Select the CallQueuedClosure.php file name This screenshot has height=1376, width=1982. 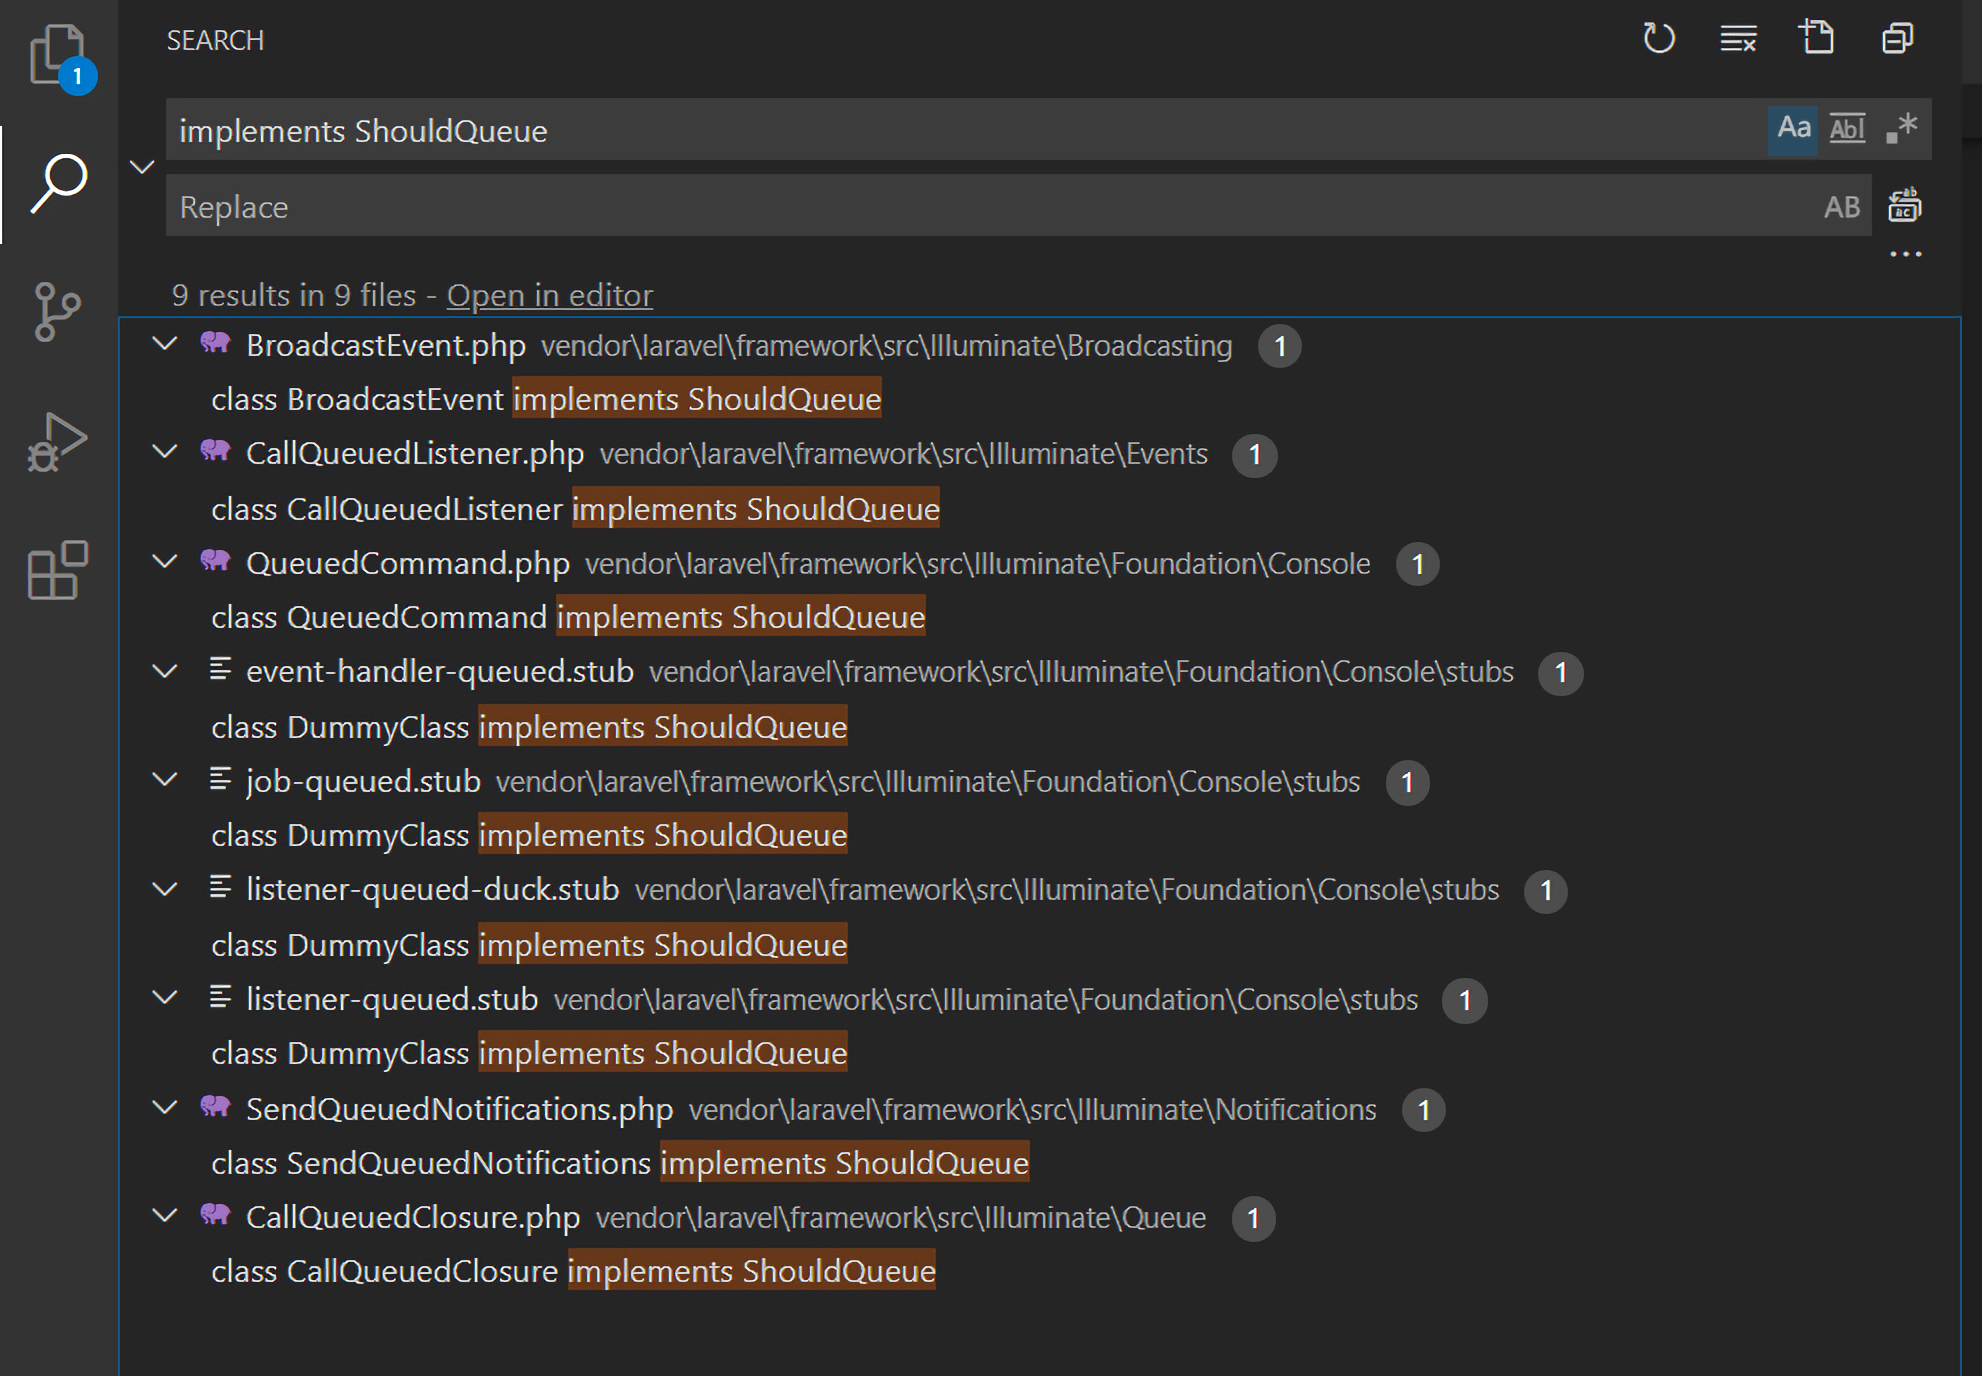(x=413, y=1217)
